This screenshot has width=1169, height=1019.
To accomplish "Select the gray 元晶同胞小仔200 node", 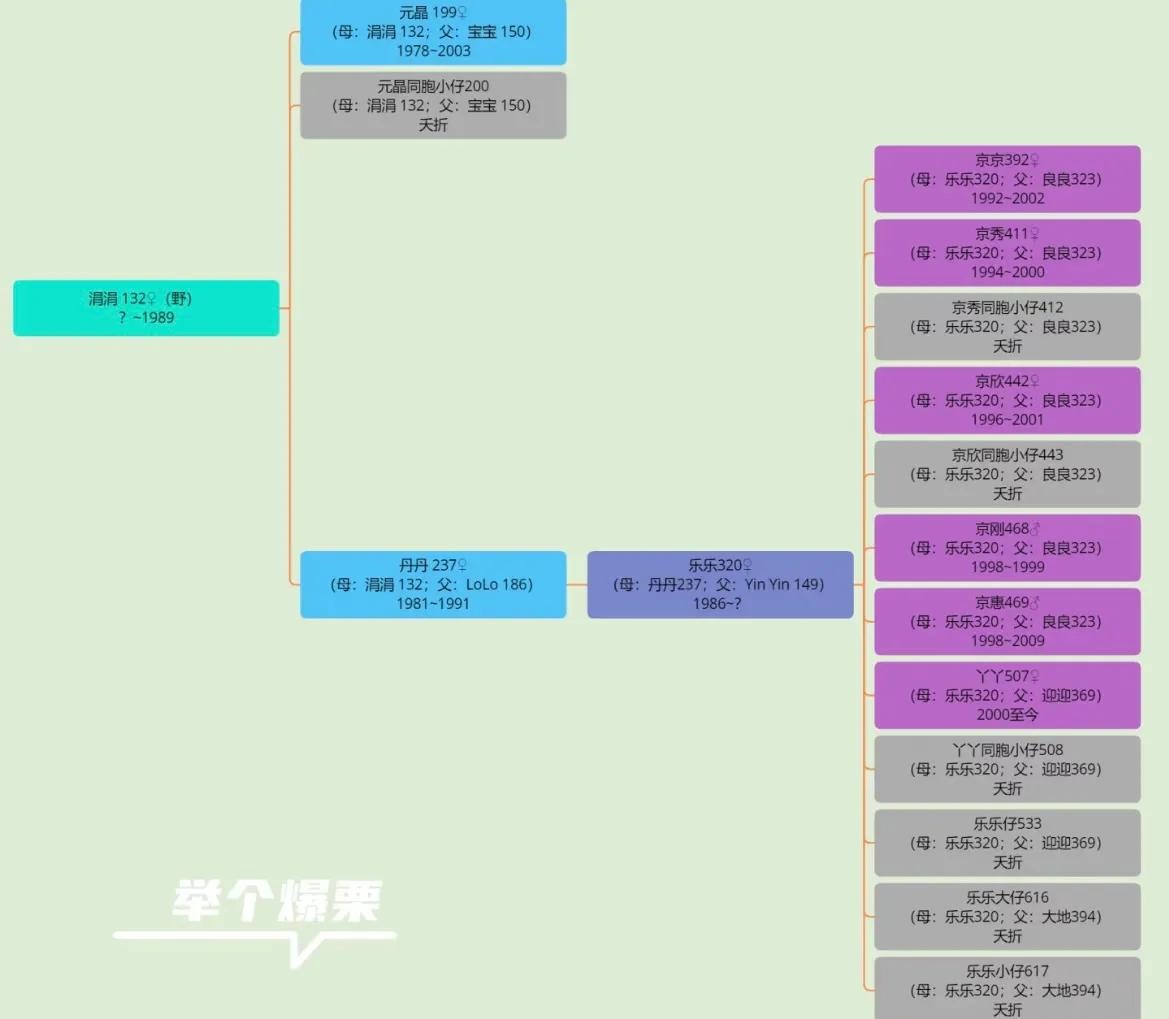I will (433, 105).
